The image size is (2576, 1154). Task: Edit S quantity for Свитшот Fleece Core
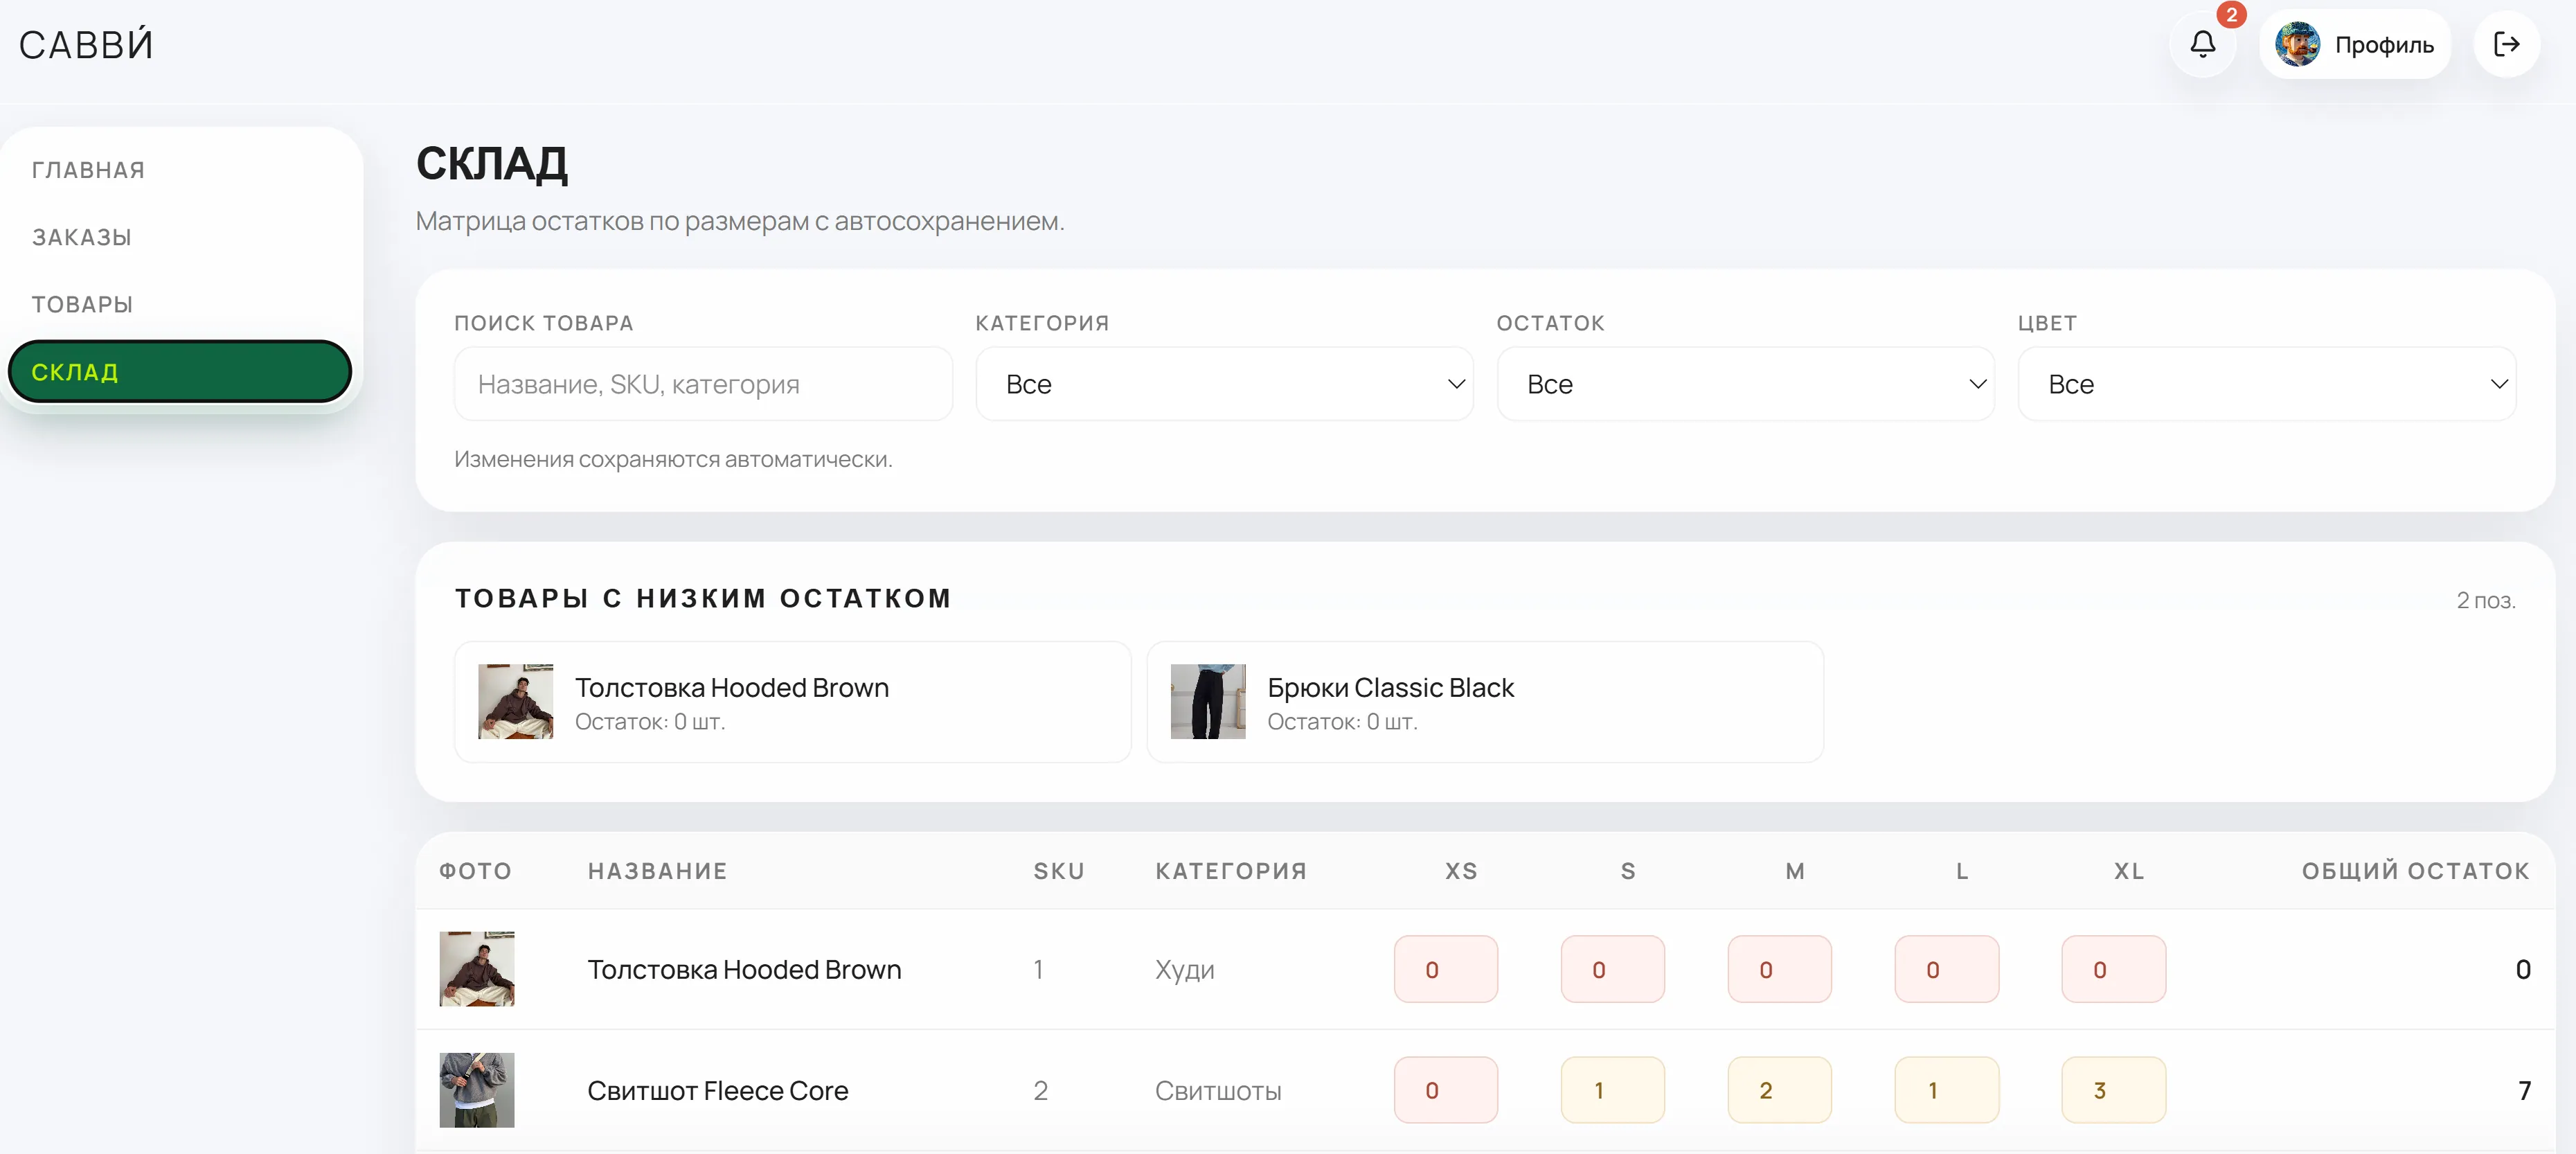pyautogui.click(x=1612, y=1090)
